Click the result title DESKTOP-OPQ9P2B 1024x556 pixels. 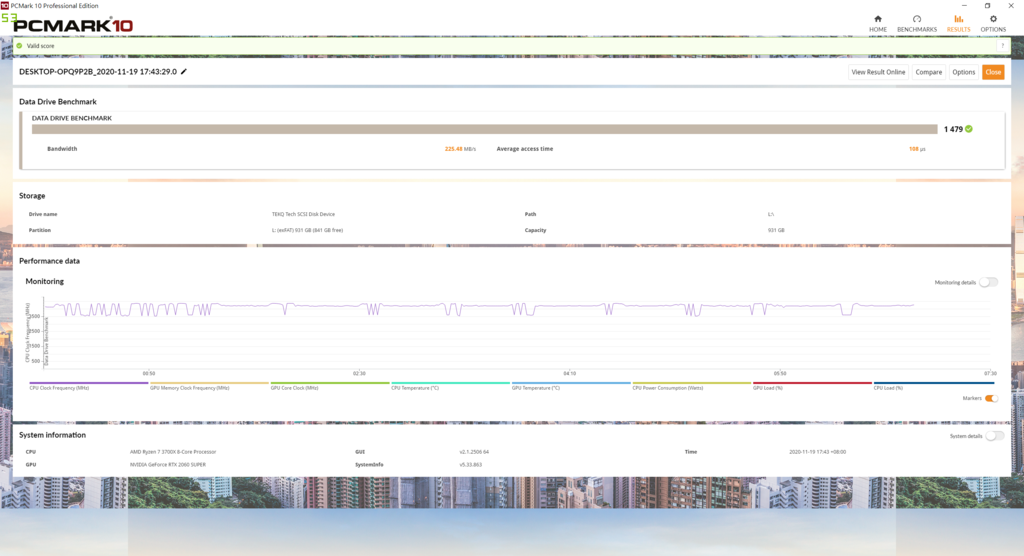click(97, 72)
